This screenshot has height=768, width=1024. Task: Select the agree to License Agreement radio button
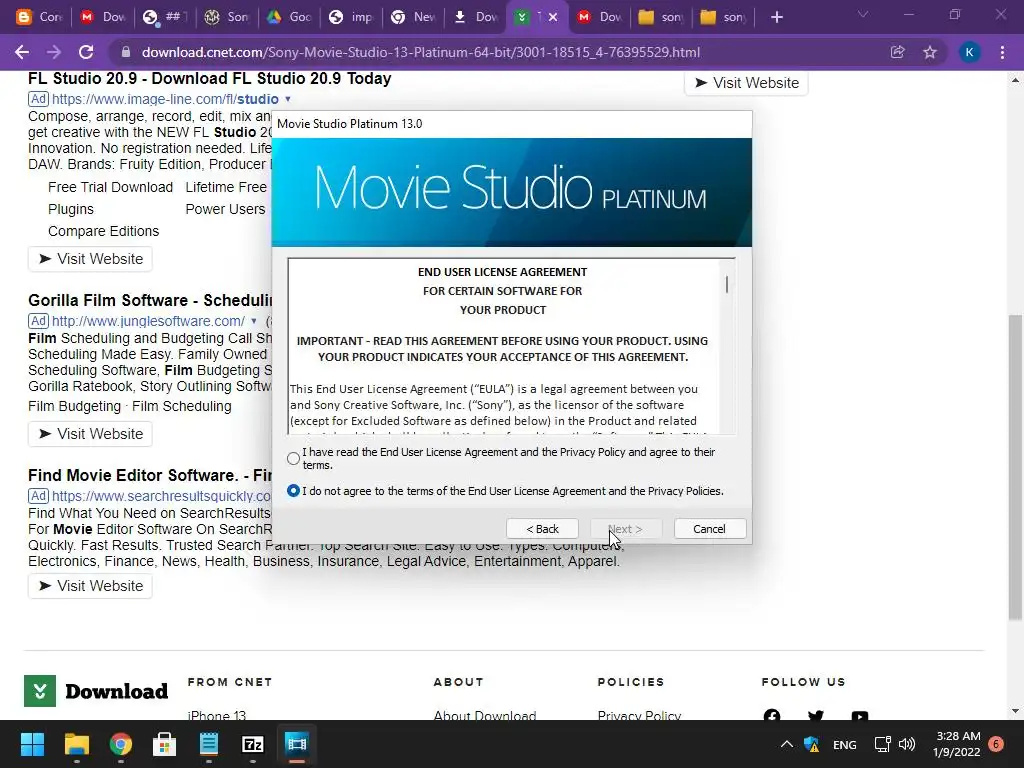click(293, 458)
